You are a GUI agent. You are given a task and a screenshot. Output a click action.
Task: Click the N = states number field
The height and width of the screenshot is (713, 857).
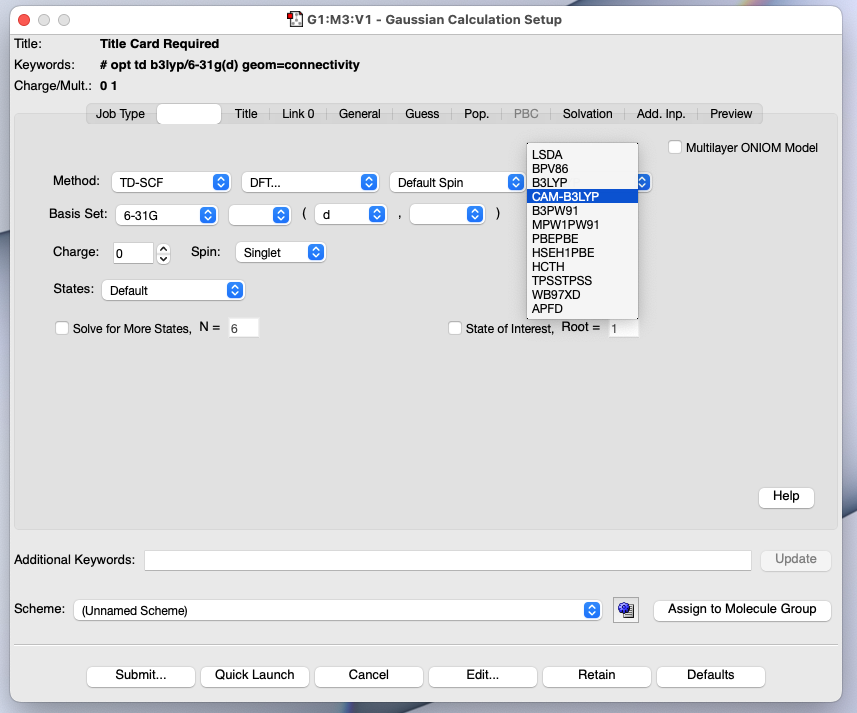(243, 328)
